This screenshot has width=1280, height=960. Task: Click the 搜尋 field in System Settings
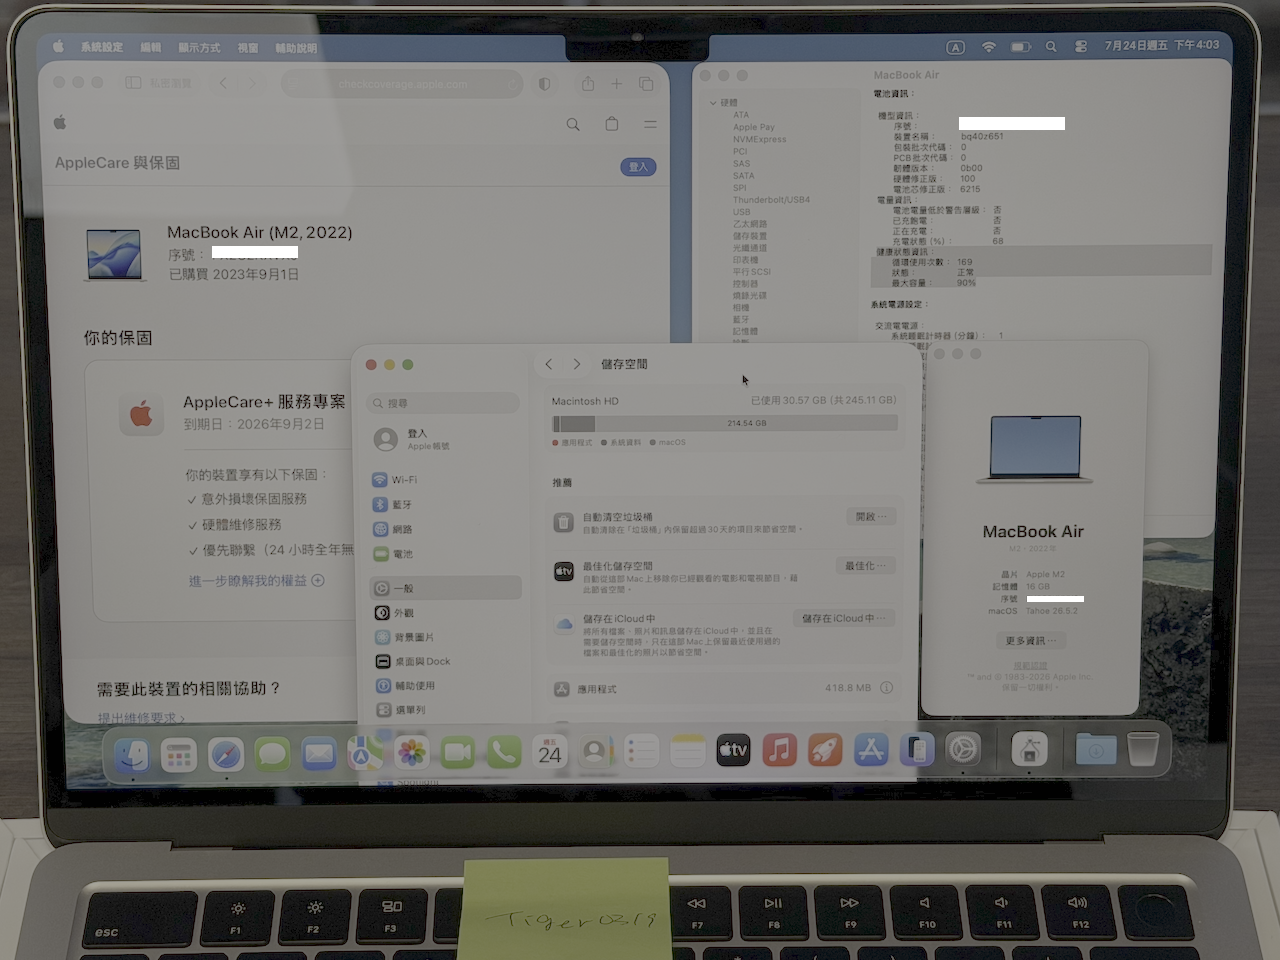pos(444,403)
